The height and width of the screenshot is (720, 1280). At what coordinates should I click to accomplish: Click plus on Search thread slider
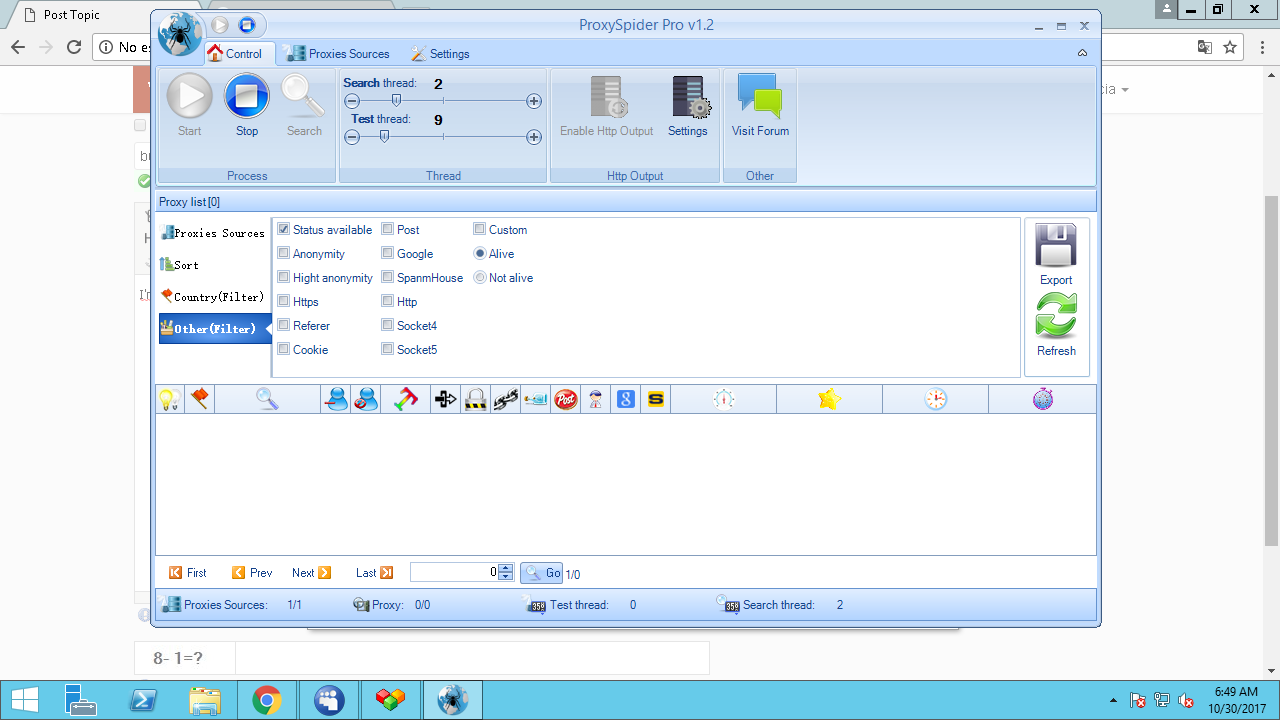(534, 101)
